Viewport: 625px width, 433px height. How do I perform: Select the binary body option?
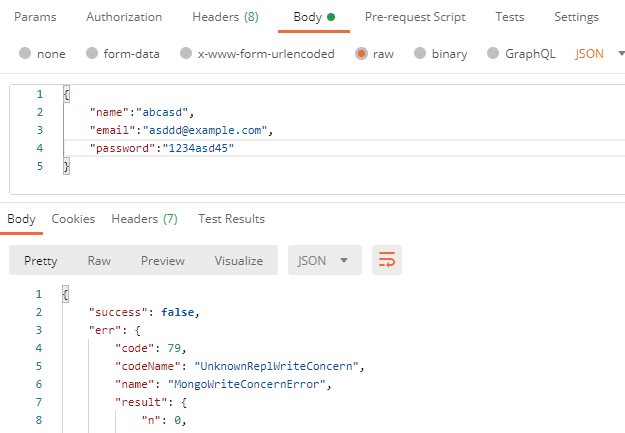click(420, 54)
